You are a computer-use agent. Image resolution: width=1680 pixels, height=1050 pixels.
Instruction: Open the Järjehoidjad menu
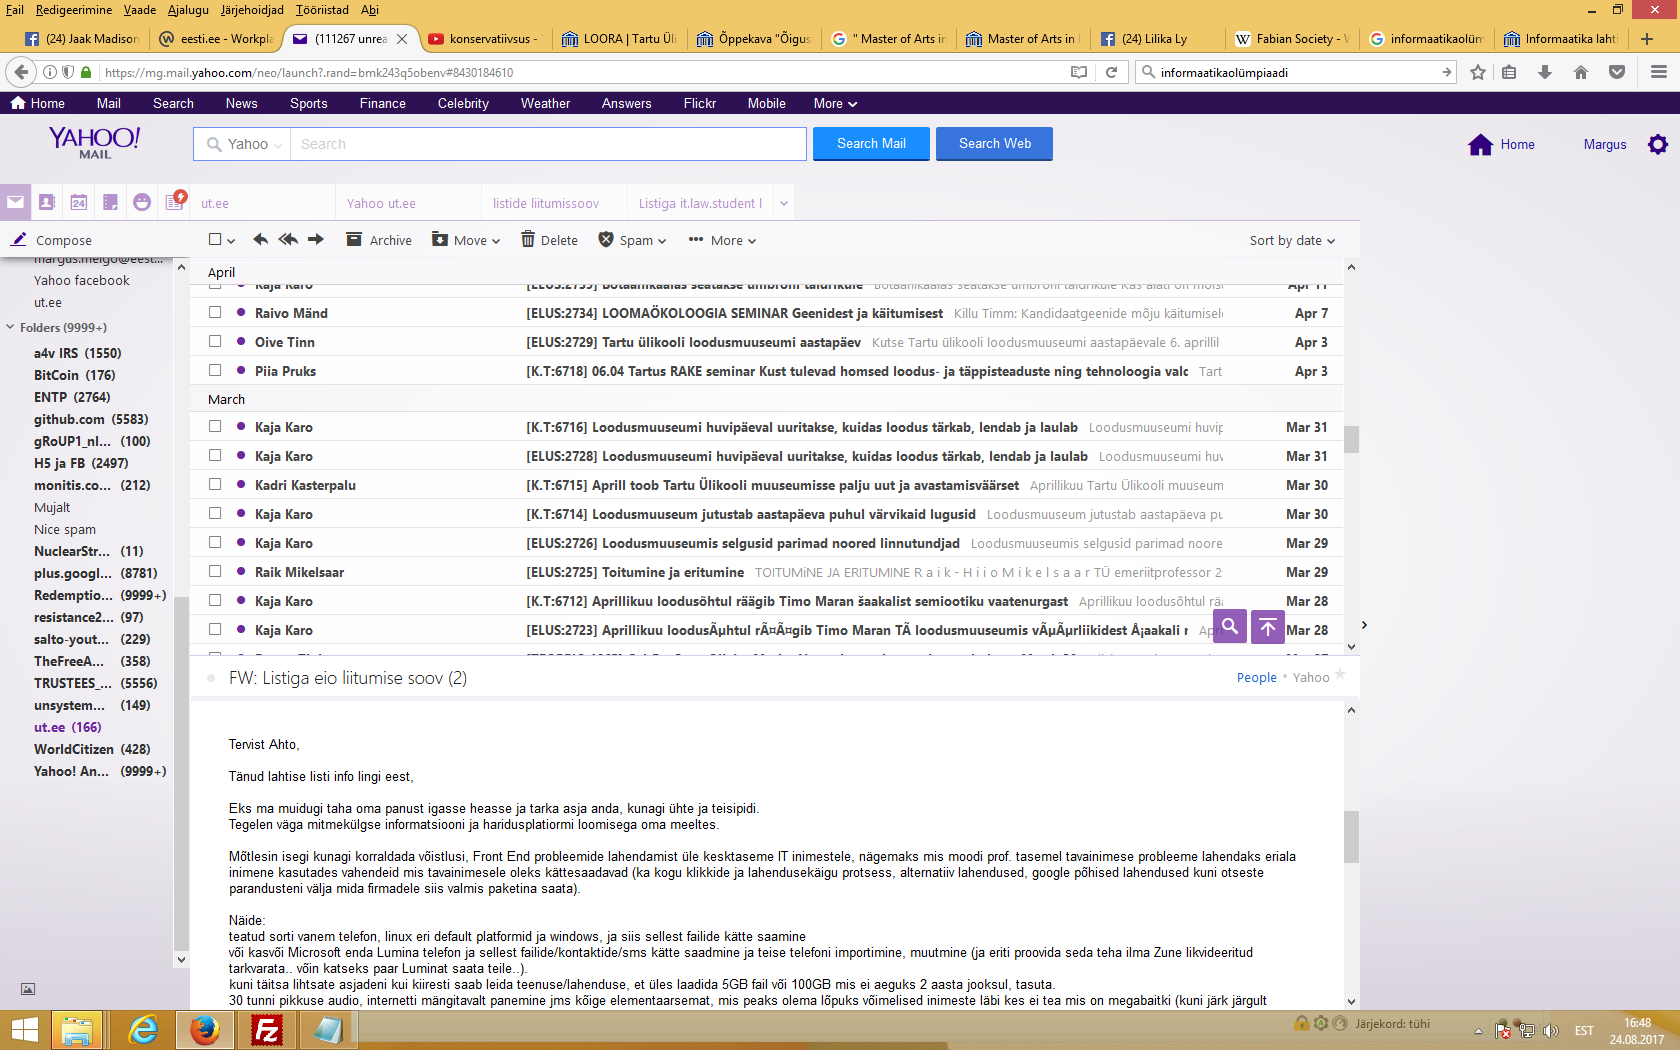pyautogui.click(x=252, y=10)
